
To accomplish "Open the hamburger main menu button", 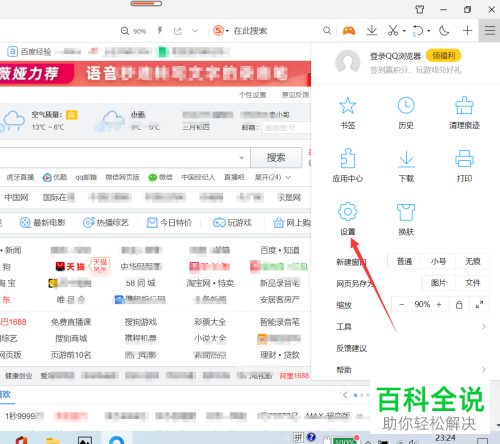I will point(490,31).
